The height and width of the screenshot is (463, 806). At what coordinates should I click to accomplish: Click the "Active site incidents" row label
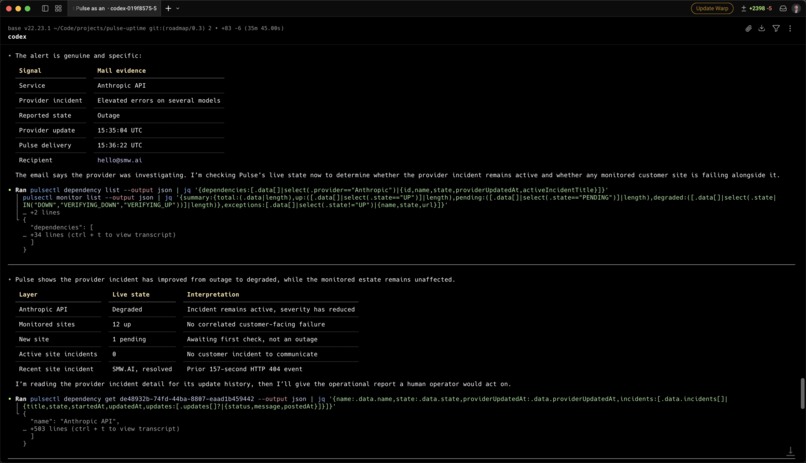[58, 354]
